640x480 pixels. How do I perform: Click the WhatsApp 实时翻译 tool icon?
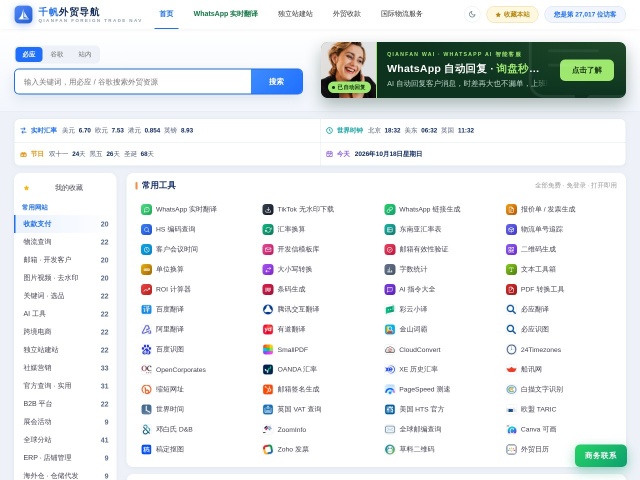[146, 209]
